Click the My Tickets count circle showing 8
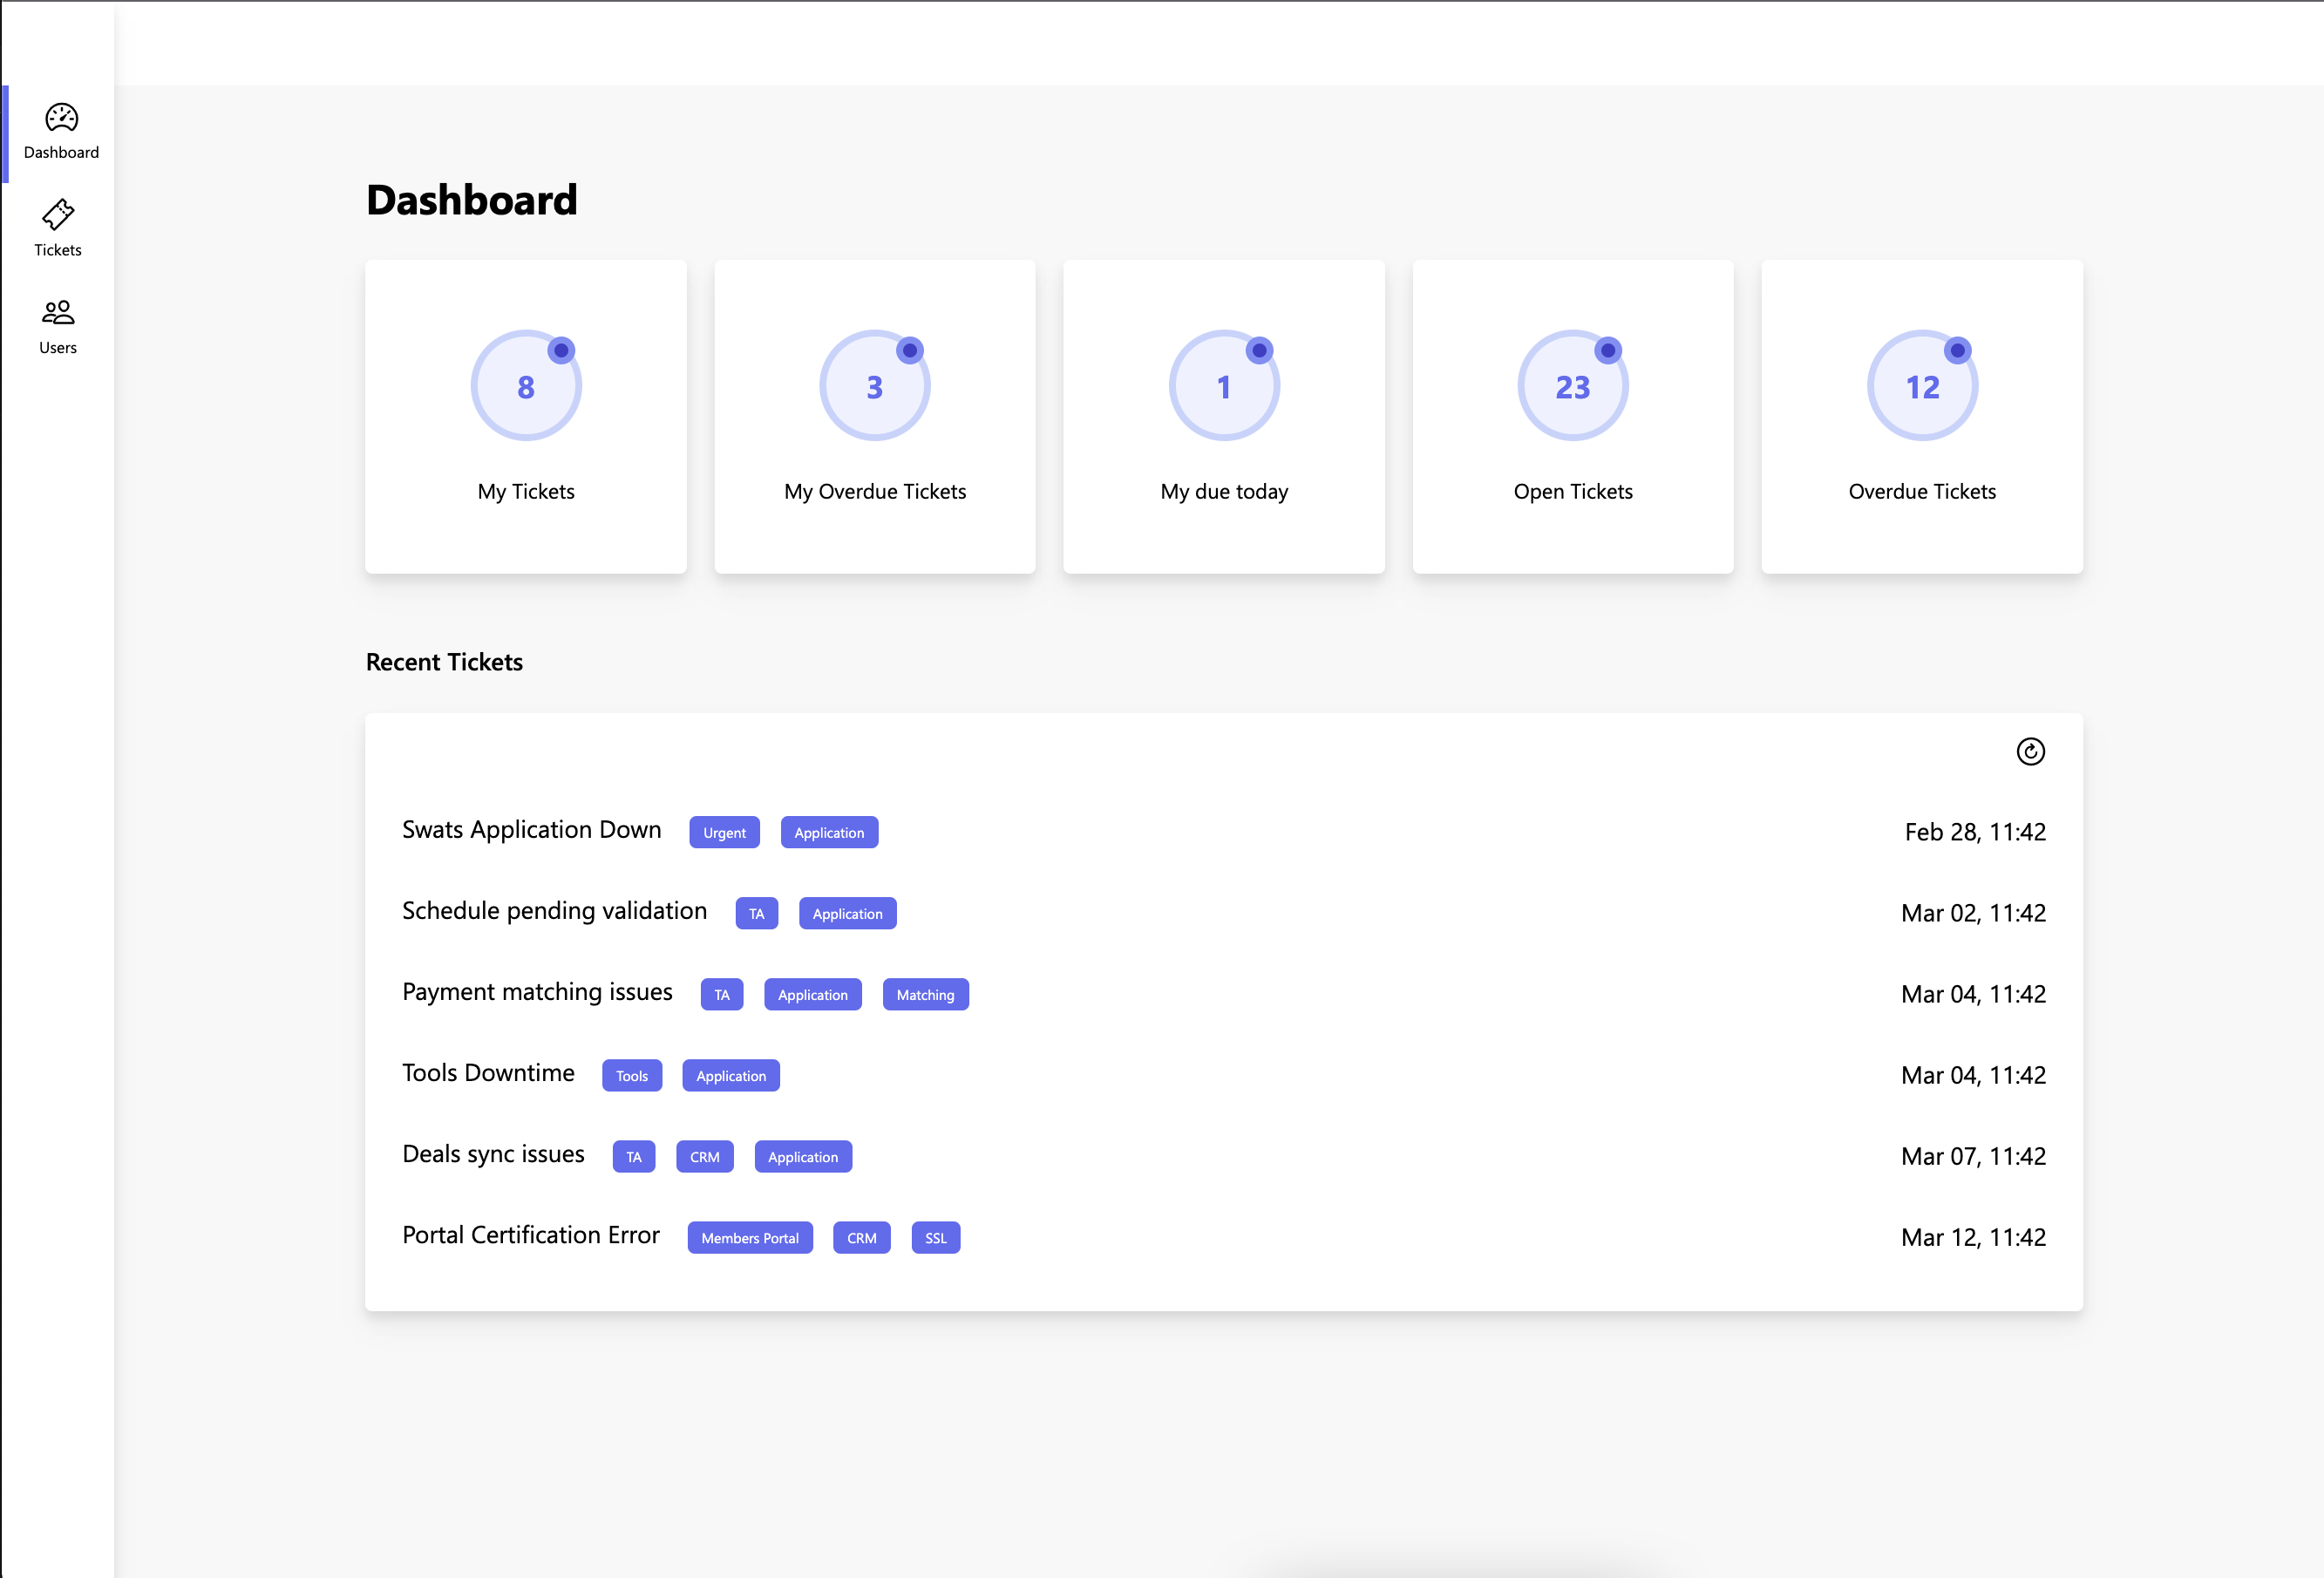Image resolution: width=2324 pixels, height=1578 pixels. click(x=526, y=386)
